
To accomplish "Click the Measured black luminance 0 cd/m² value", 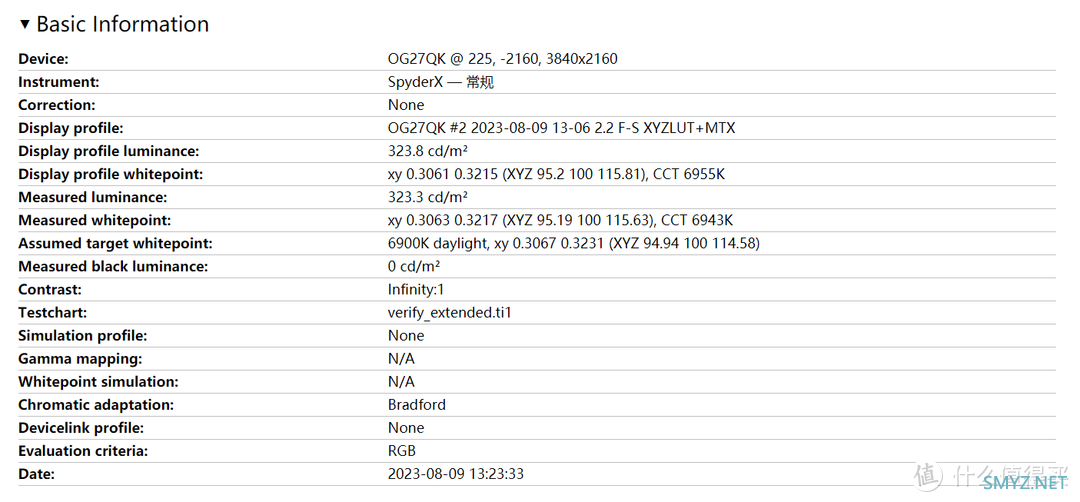I will (x=414, y=266).
